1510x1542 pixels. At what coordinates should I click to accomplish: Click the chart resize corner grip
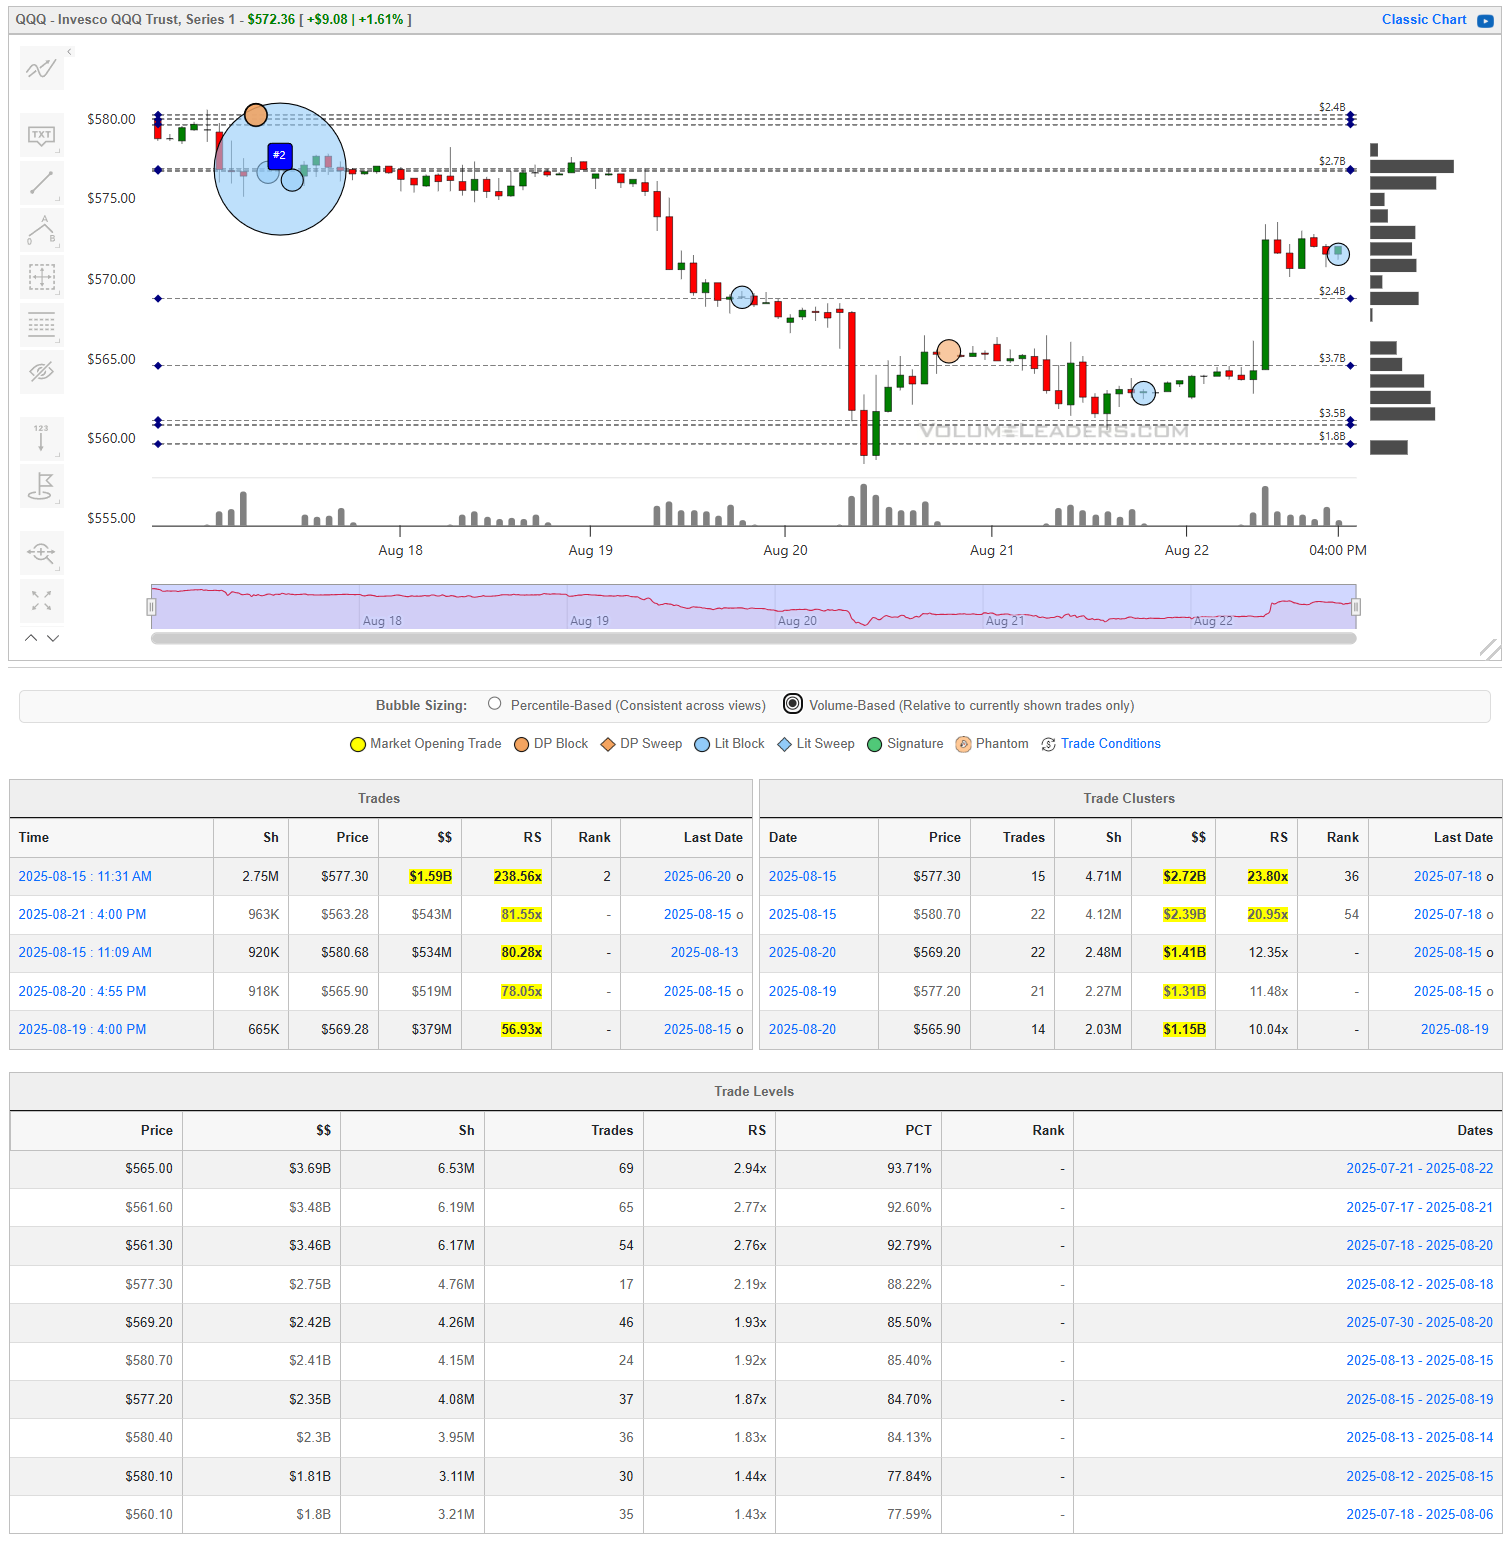point(1490,649)
